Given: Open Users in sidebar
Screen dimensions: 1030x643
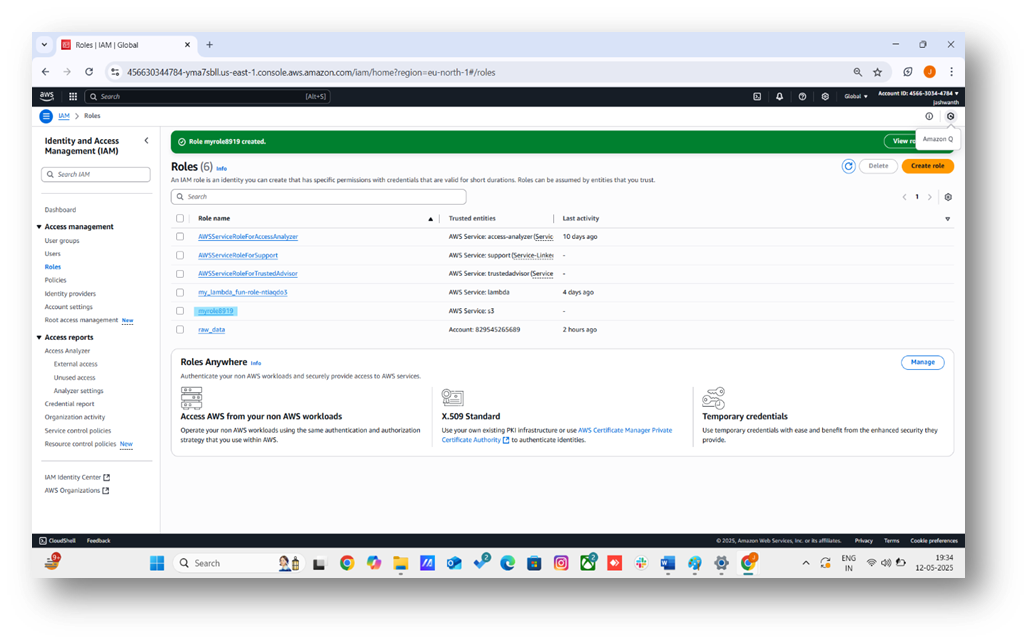Looking at the screenshot, I should click(x=53, y=254).
